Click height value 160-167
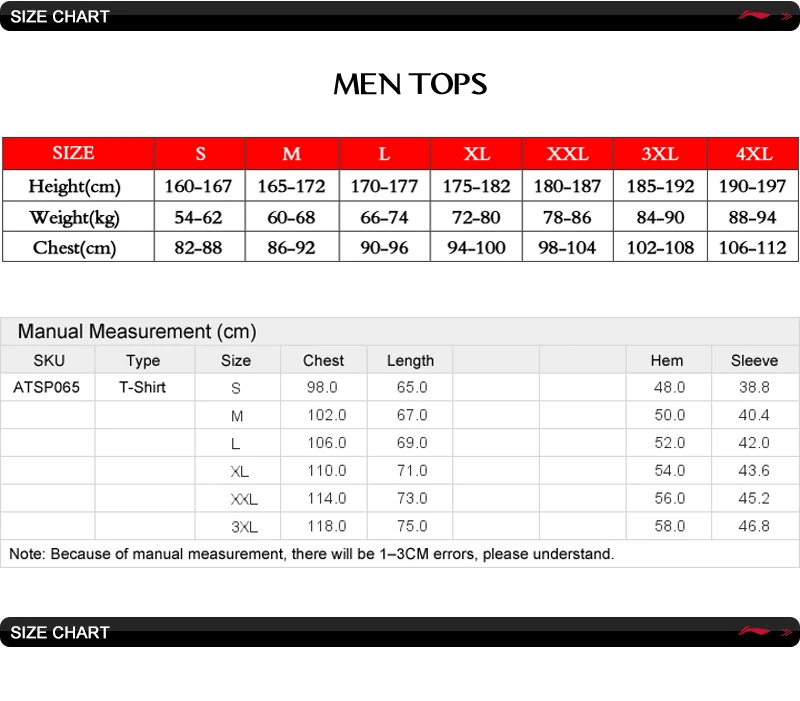 [198, 186]
